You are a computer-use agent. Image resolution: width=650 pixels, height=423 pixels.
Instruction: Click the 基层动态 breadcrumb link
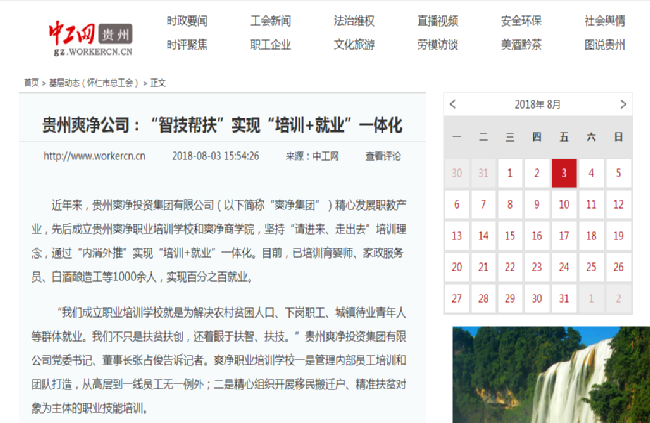point(94,83)
